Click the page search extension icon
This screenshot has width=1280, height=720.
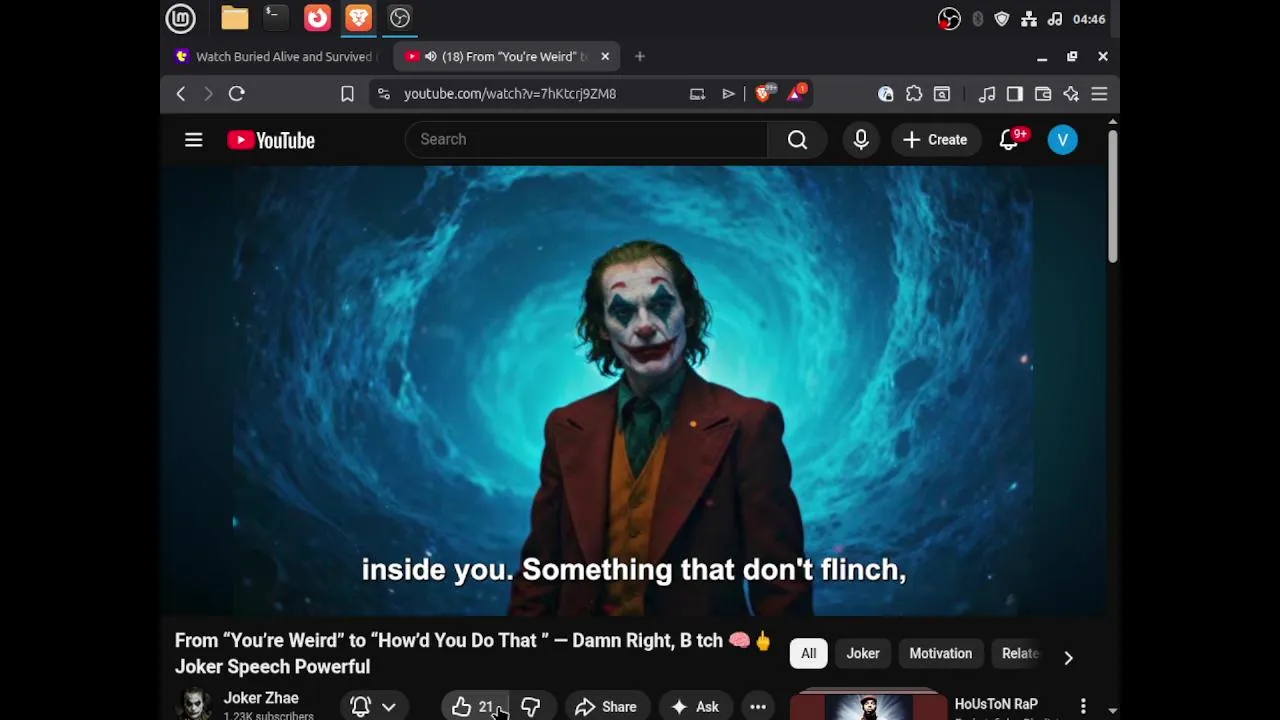click(x=942, y=94)
